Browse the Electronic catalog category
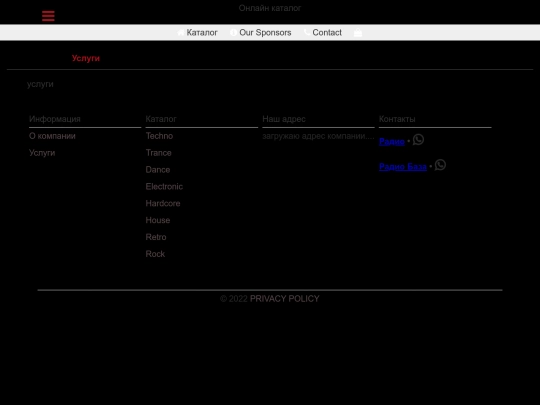The image size is (540, 405). coord(164,187)
